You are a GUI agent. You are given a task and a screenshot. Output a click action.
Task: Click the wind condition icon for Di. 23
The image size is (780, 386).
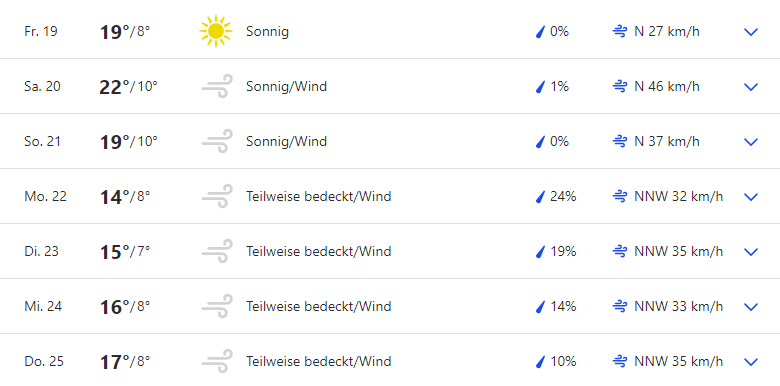point(217,251)
